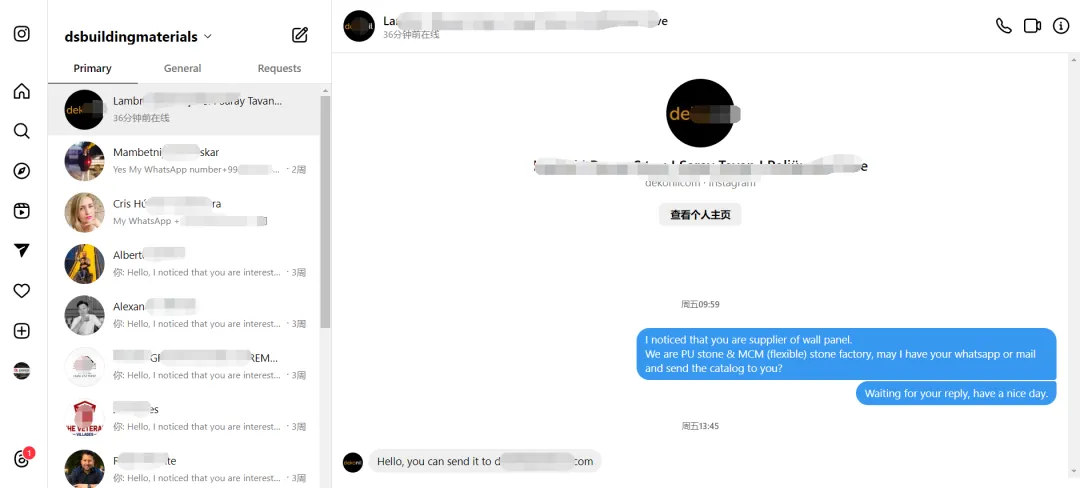This screenshot has height=488, width=1080.
Task: Switch to the General tab
Action: pos(183,68)
